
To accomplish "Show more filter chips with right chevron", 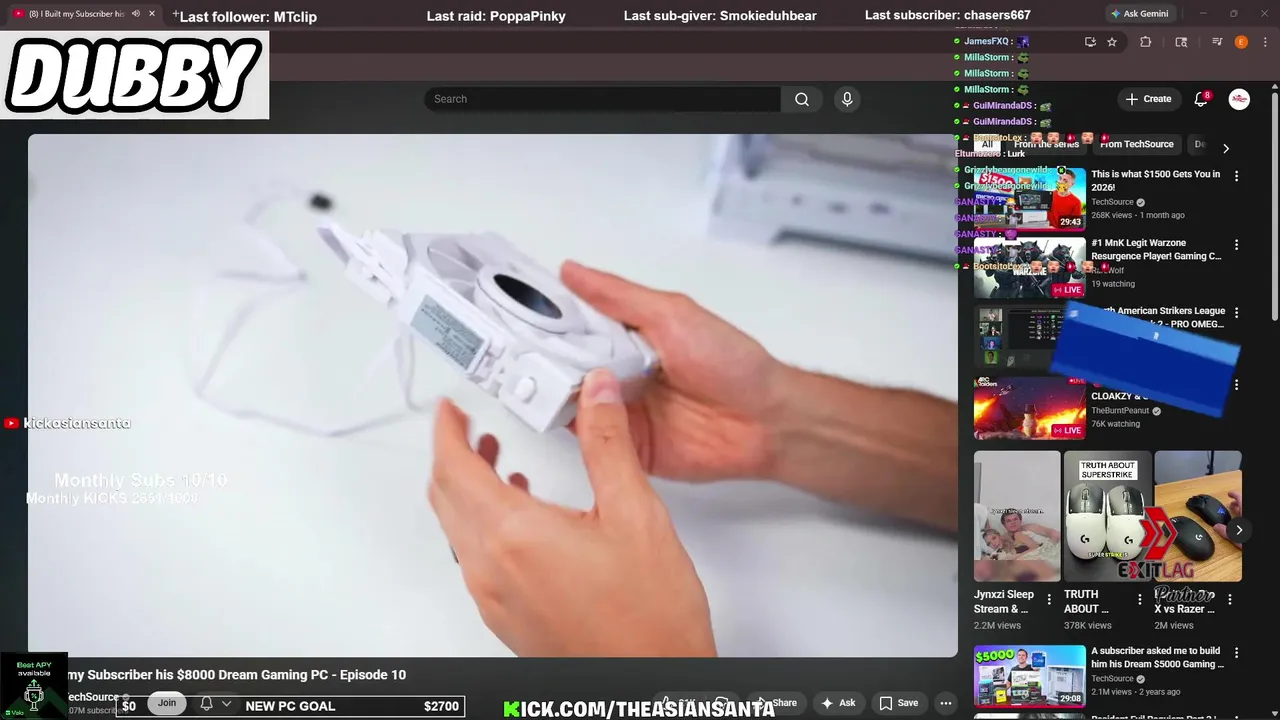I will tap(1226, 148).
